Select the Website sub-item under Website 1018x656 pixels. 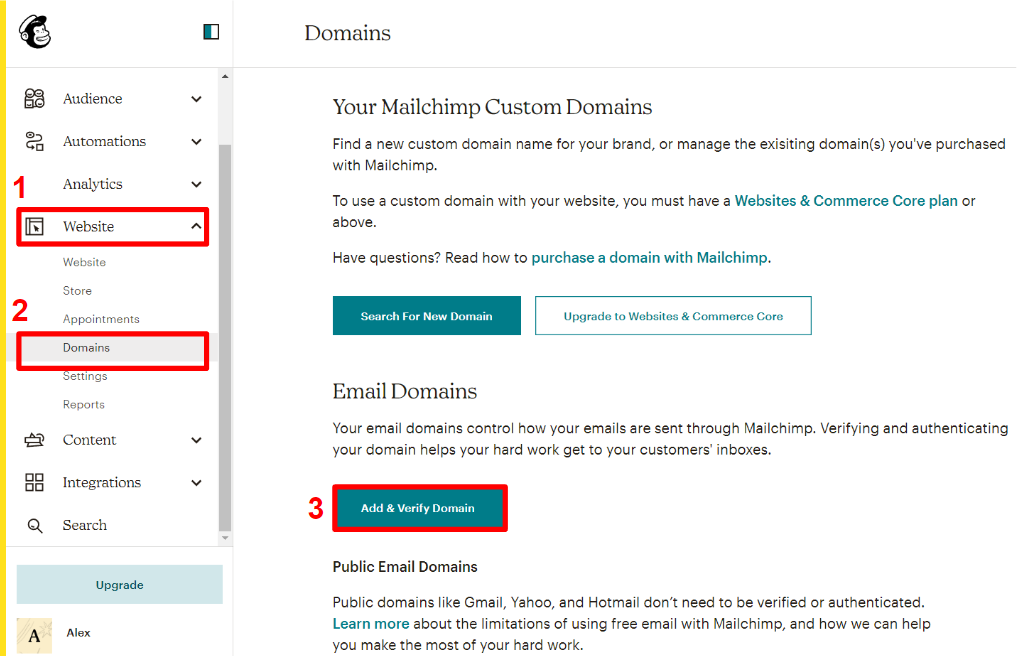click(x=84, y=262)
